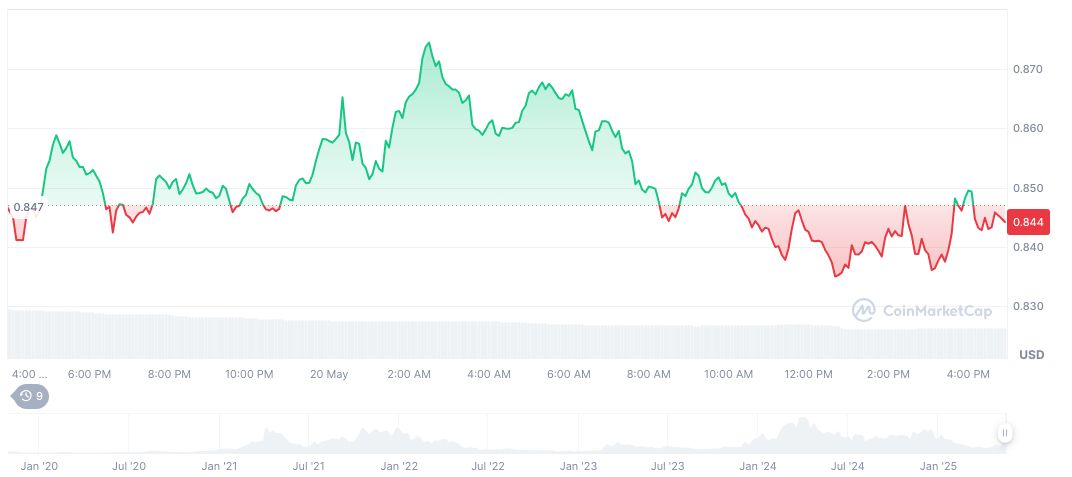1072x477 pixels.
Task: Jump to Jan '20 in the range navigator
Action: pyautogui.click(x=39, y=466)
